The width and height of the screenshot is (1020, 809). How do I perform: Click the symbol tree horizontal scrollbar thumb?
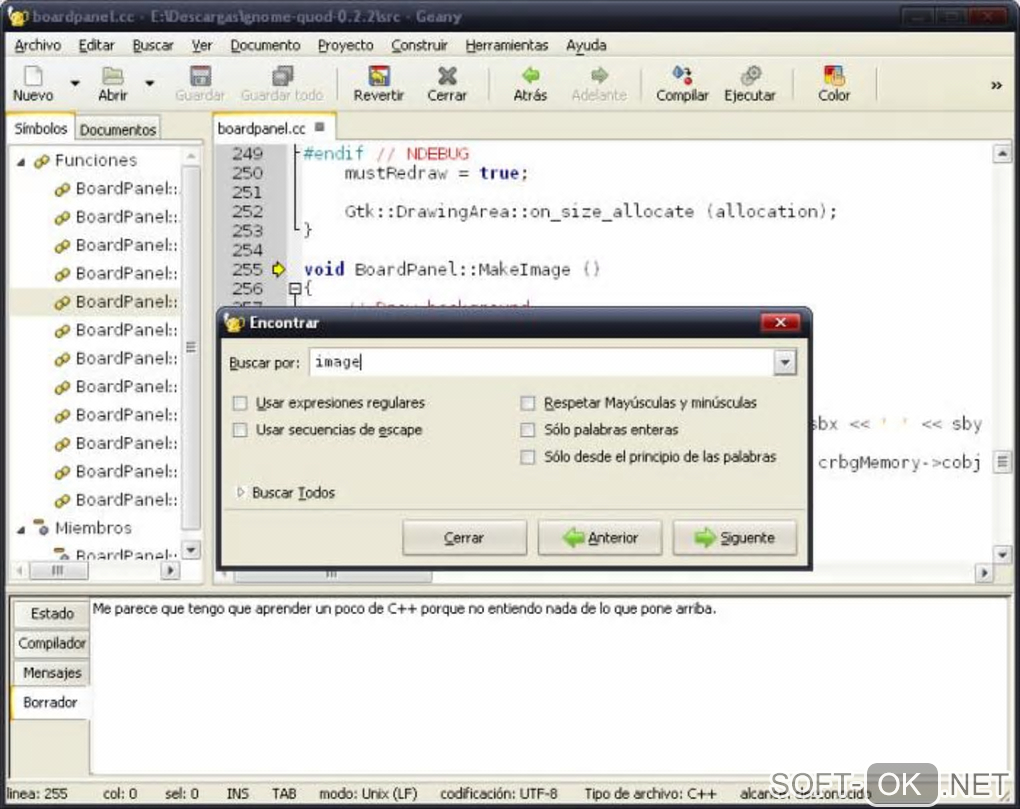tap(58, 570)
